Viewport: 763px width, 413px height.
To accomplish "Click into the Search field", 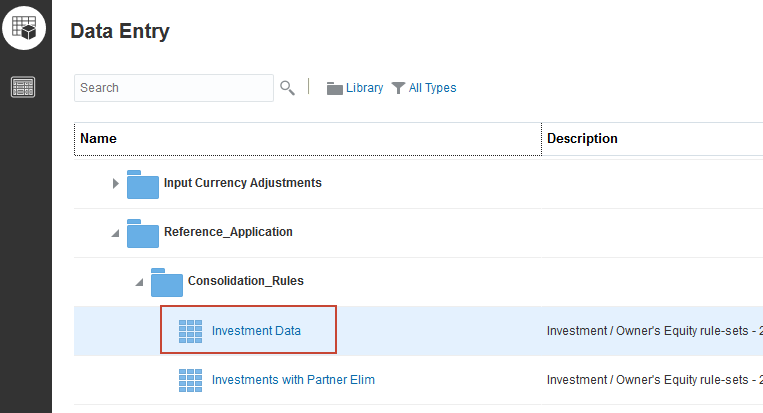I will tap(174, 88).
